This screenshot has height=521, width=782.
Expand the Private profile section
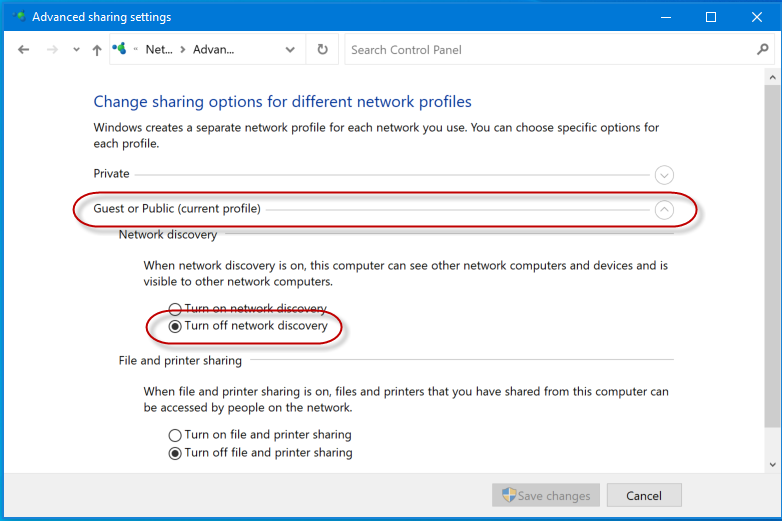click(664, 175)
